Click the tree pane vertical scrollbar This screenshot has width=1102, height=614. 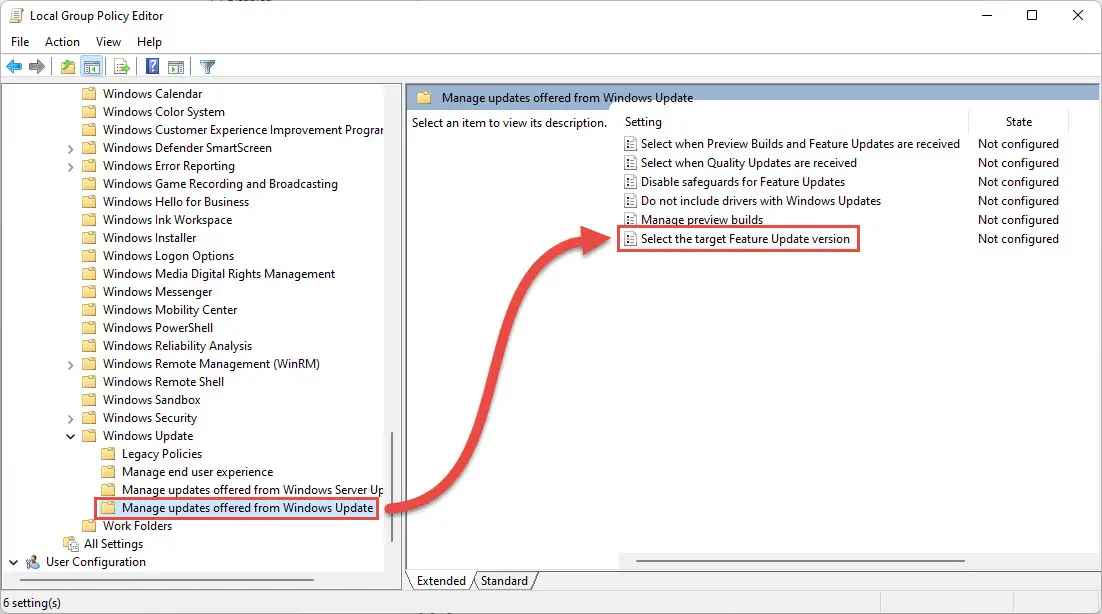click(391, 486)
